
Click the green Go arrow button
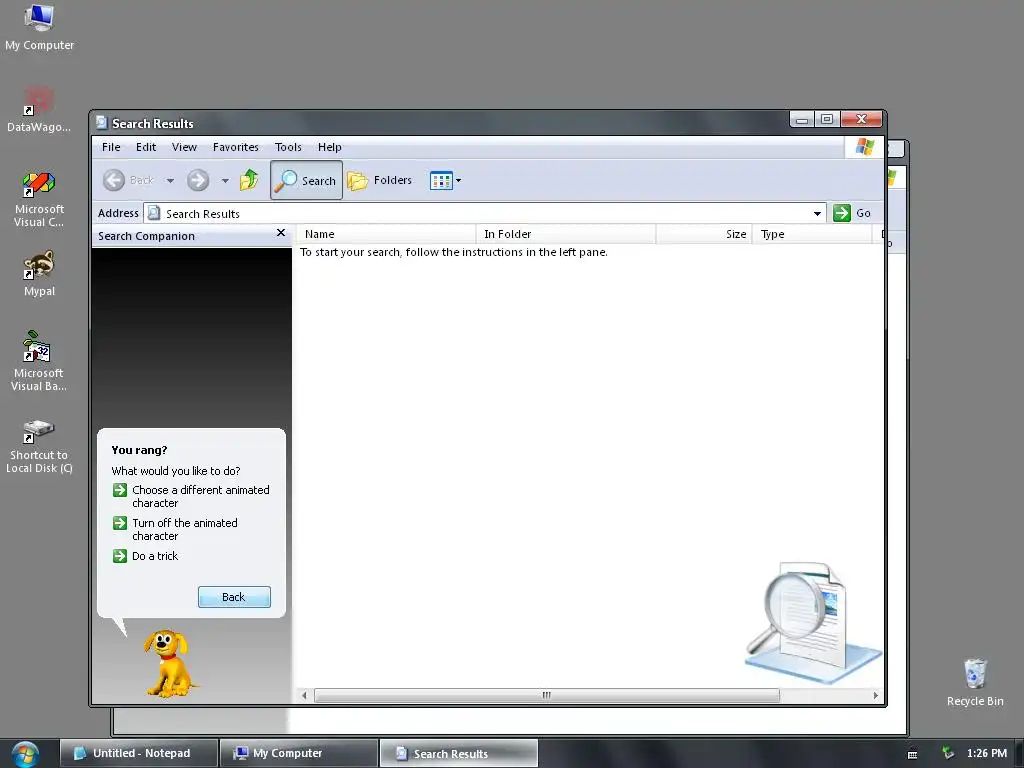point(842,213)
